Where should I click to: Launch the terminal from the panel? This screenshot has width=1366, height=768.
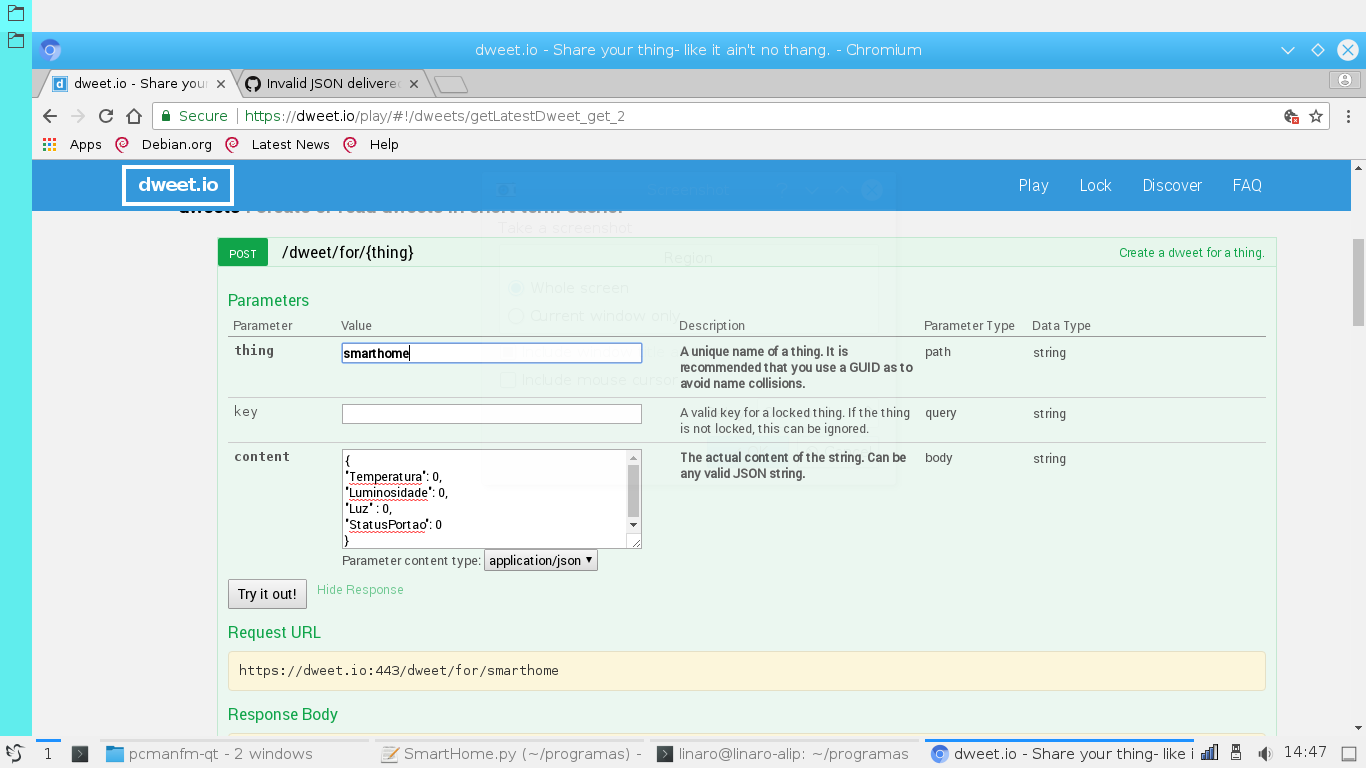pyautogui.click(x=80, y=754)
